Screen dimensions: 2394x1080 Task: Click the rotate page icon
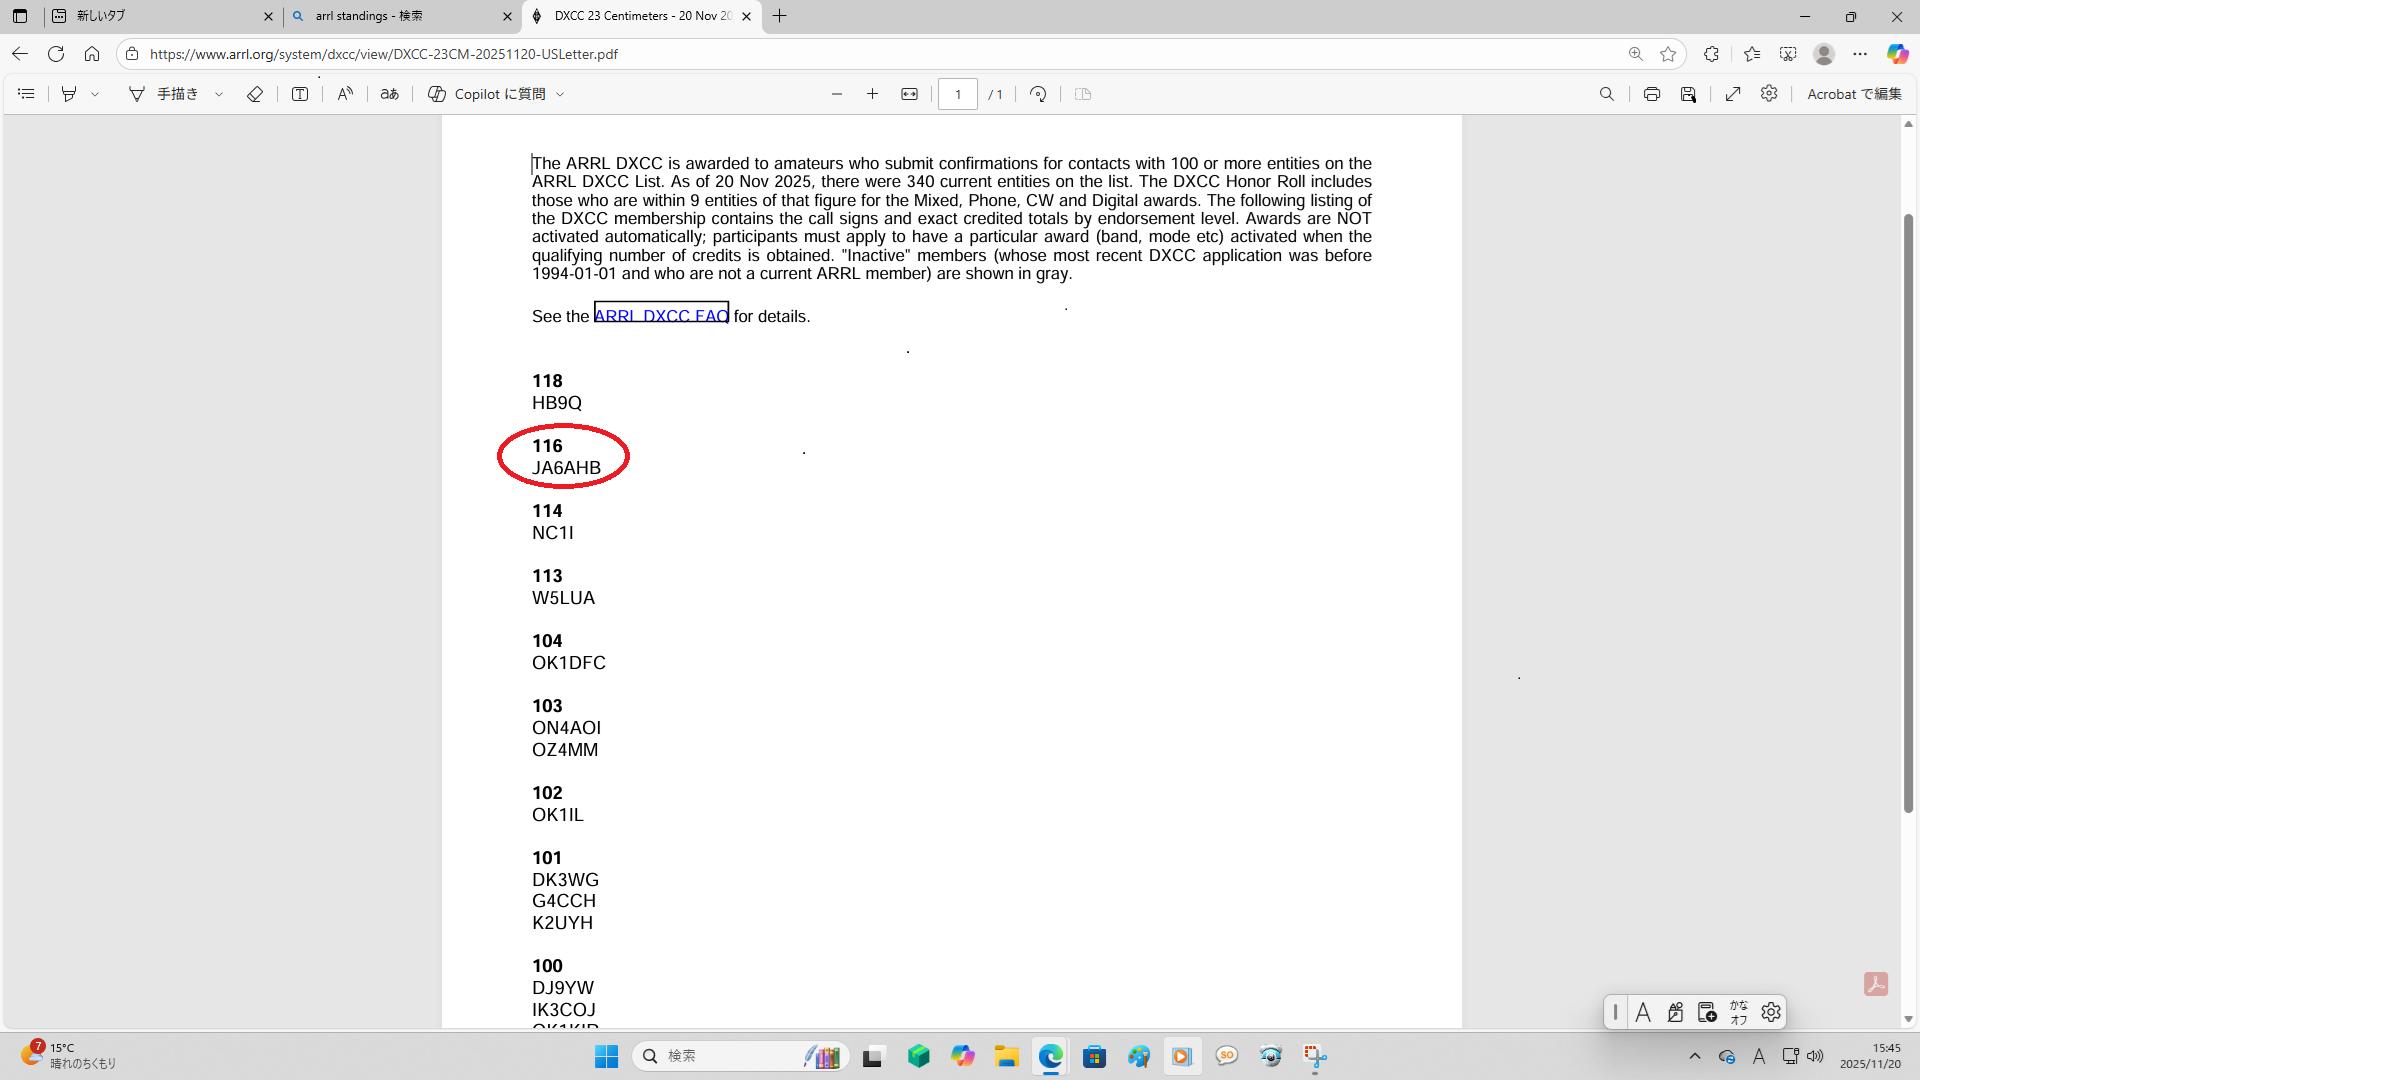[1038, 94]
